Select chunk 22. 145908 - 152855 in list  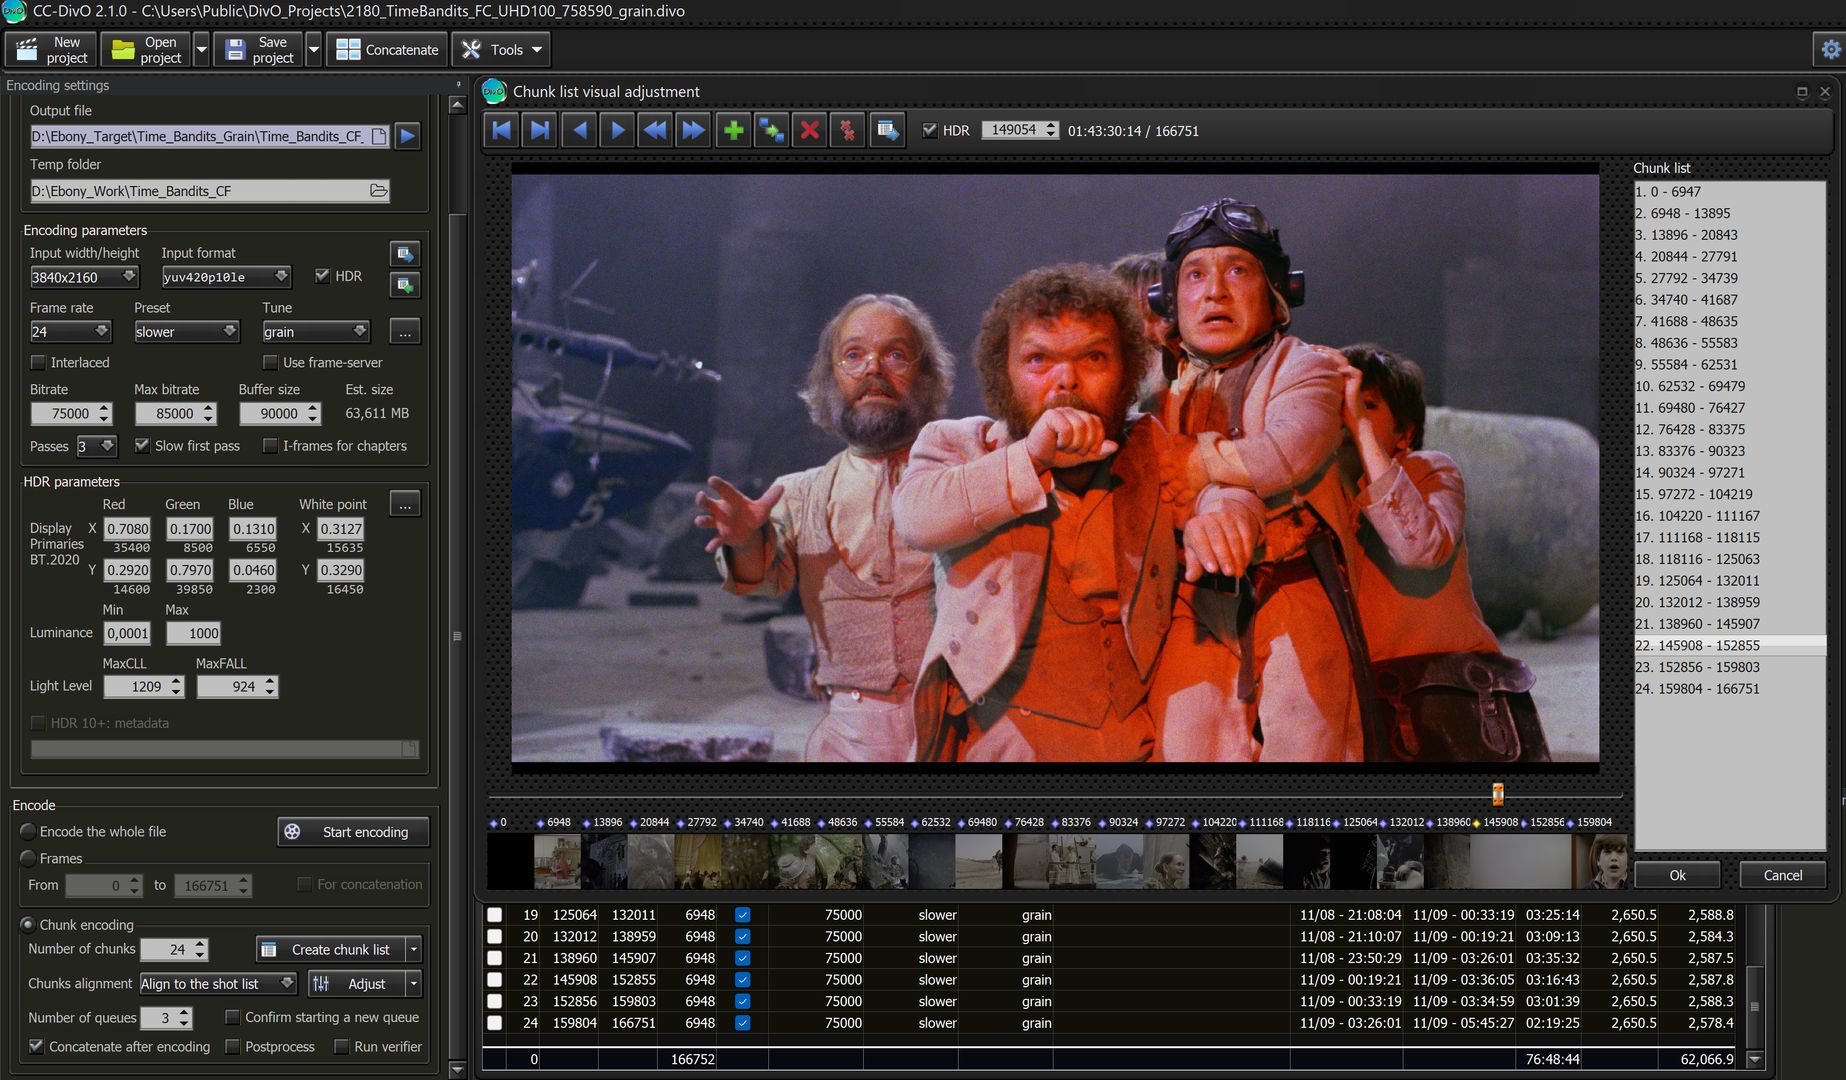[1730, 645]
